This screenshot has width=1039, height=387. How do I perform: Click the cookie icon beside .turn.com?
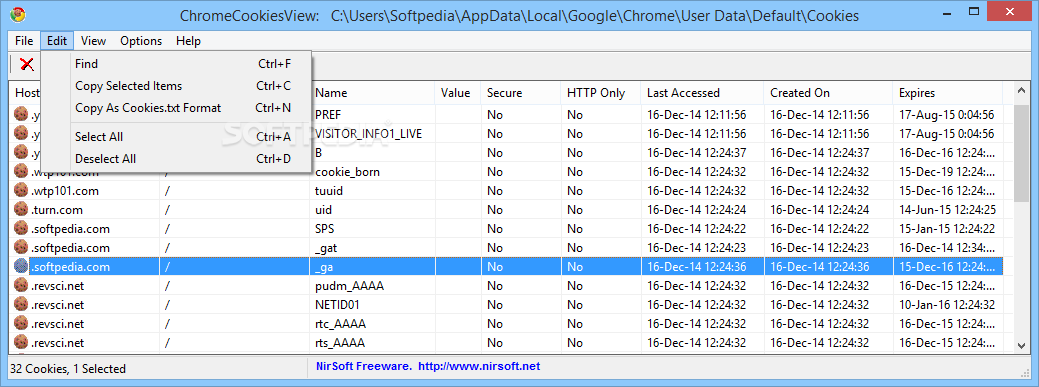(x=21, y=210)
